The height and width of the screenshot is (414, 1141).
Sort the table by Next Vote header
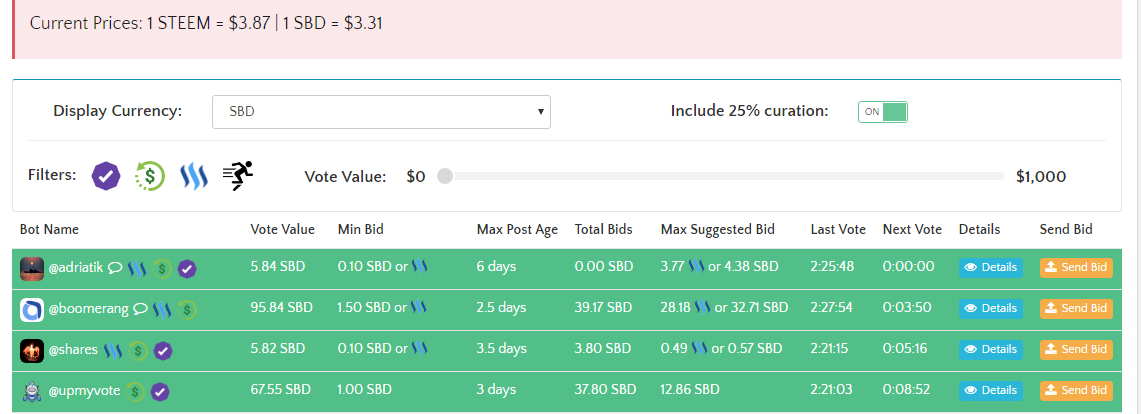[x=912, y=230]
